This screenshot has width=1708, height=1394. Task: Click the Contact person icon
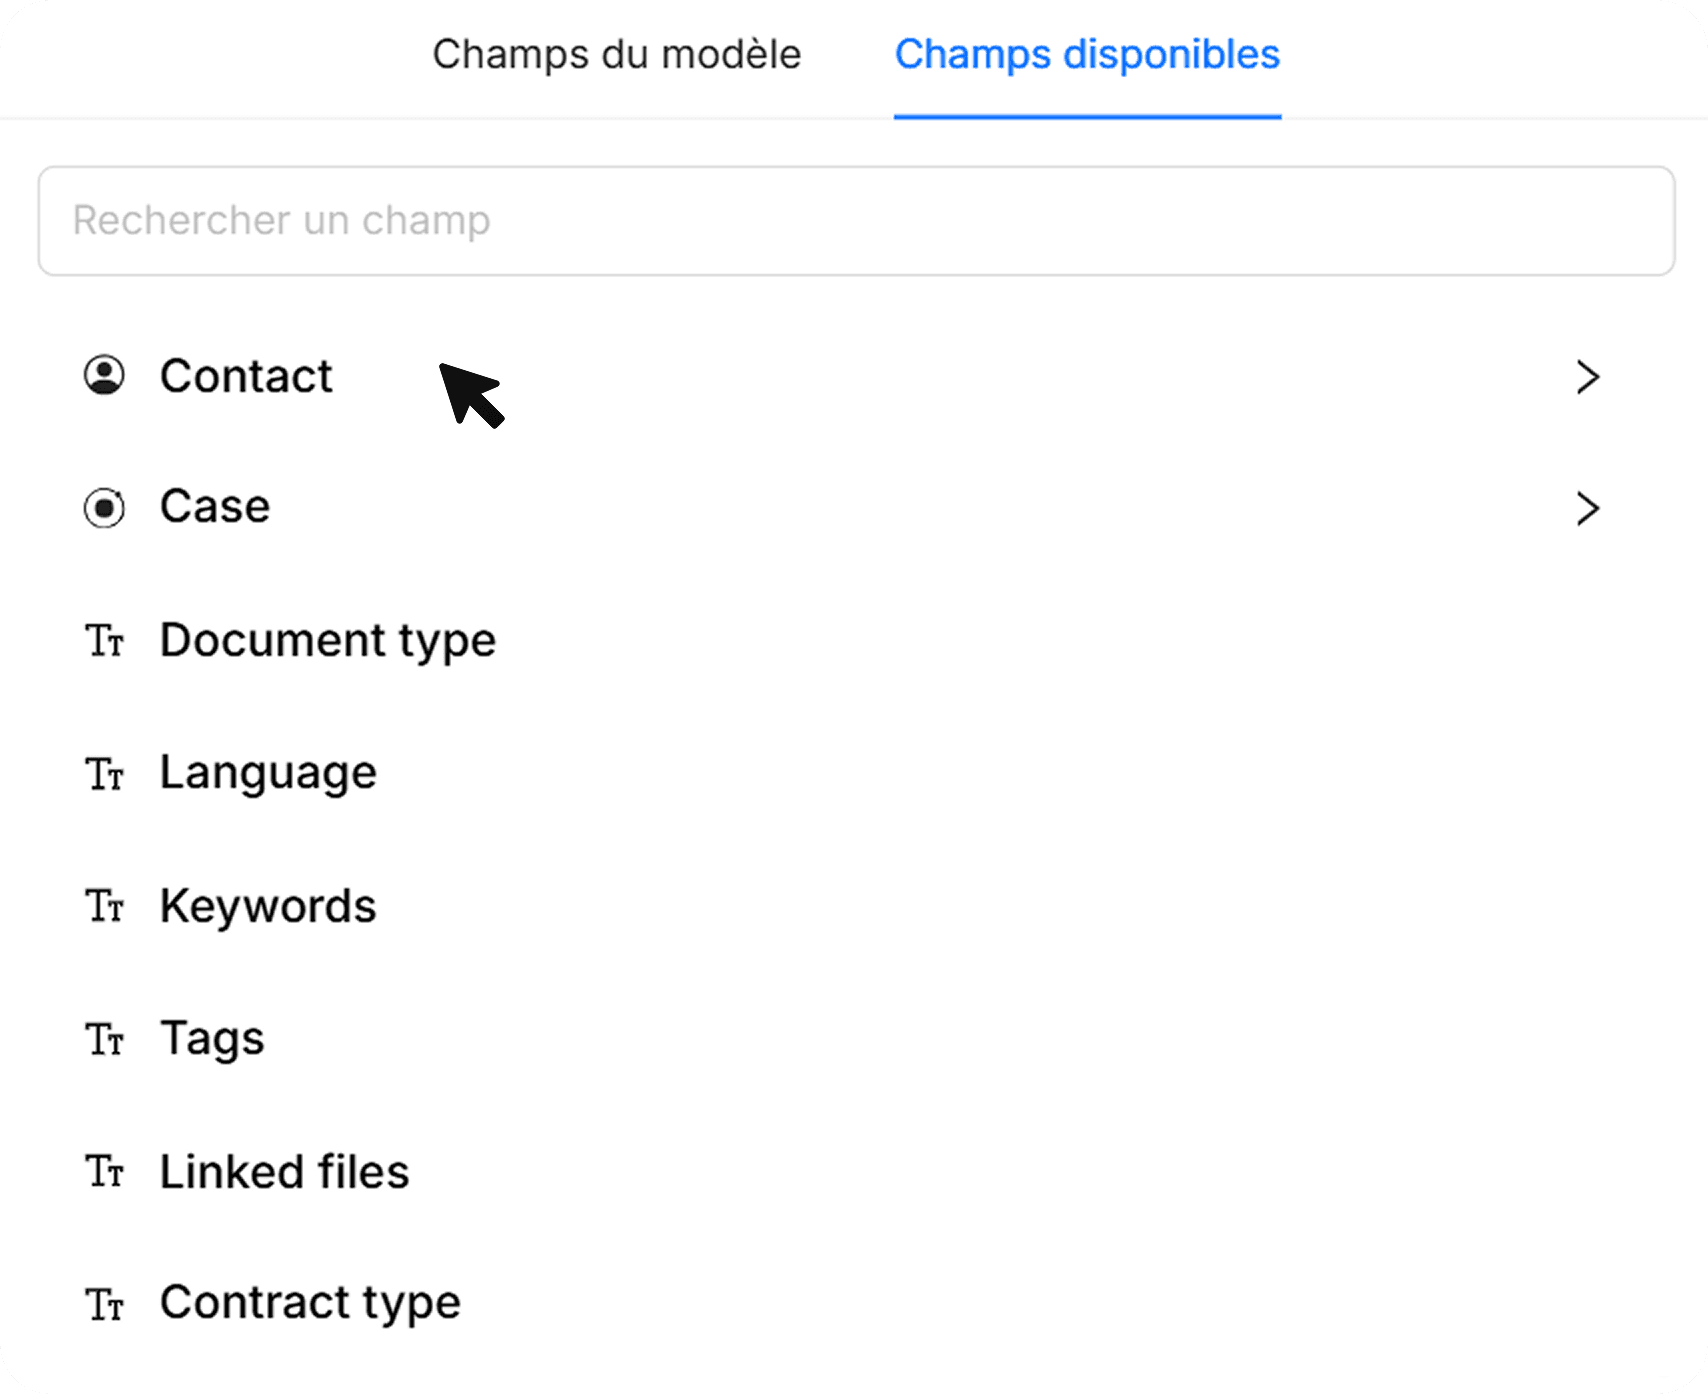tap(104, 376)
